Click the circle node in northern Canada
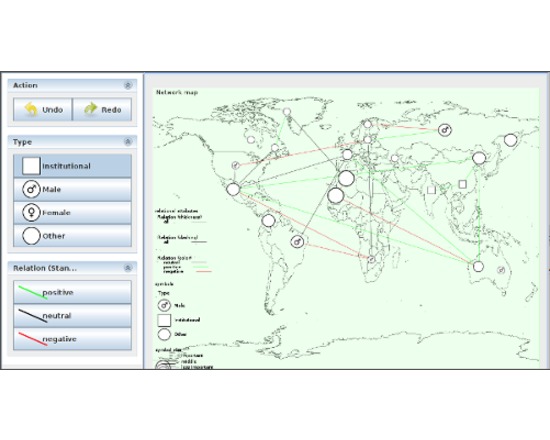The height and width of the screenshot is (440, 550). pos(251,140)
